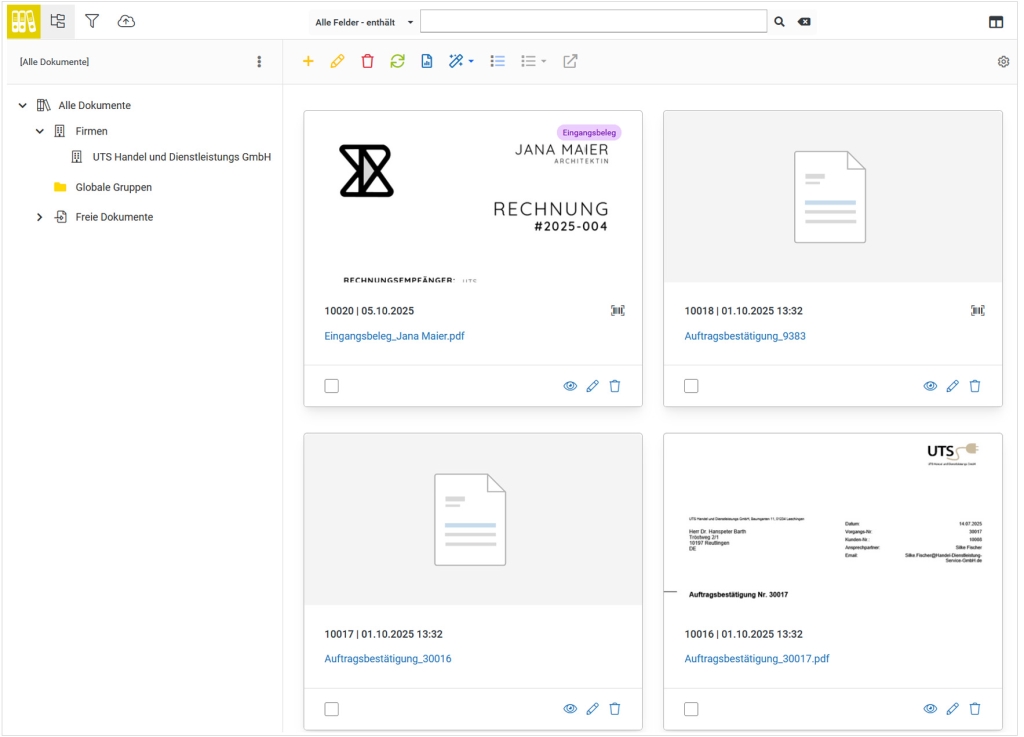
Task: Select UTS Handel und Dienstleistungs GmbH
Action: pyautogui.click(x=181, y=157)
